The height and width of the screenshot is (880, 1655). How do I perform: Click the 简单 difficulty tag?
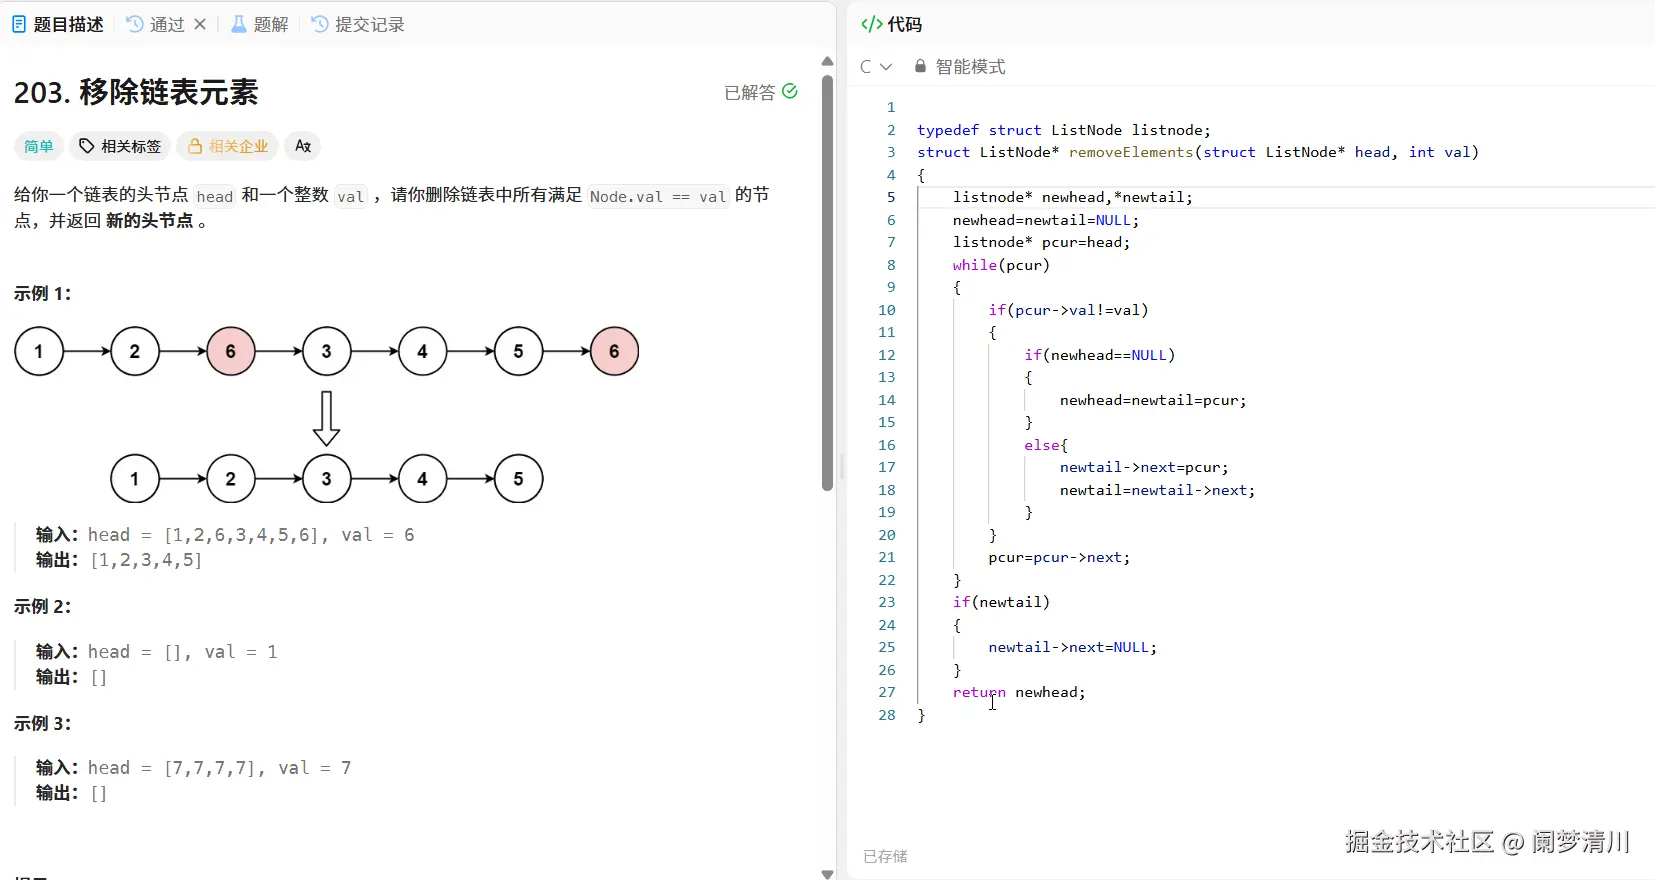point(39,146)
